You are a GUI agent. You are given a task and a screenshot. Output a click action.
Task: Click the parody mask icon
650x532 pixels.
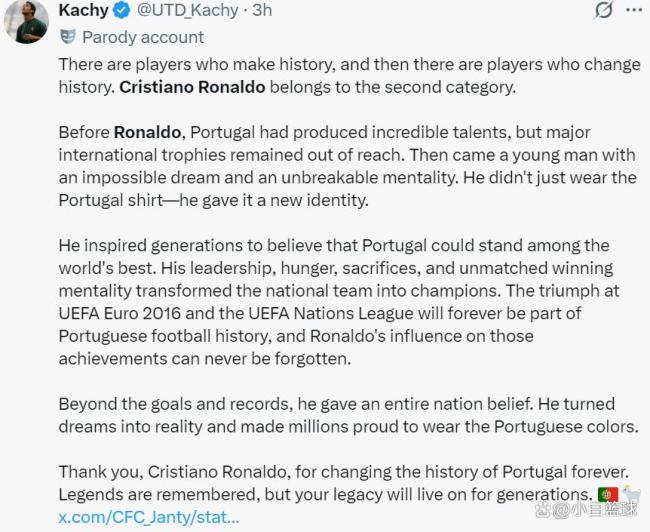pyautogui.click(x=68, y=37)
